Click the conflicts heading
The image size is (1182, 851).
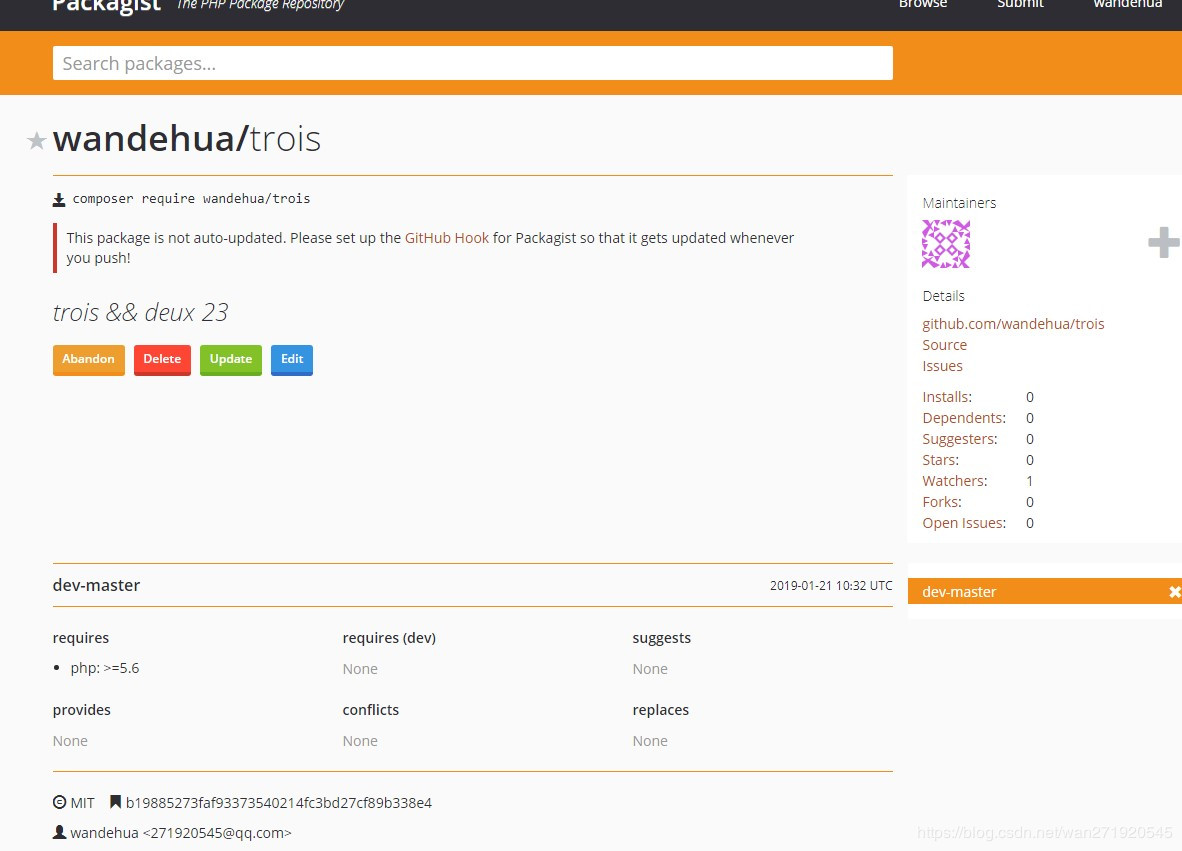pyautogui.click(x=371, y=710)
